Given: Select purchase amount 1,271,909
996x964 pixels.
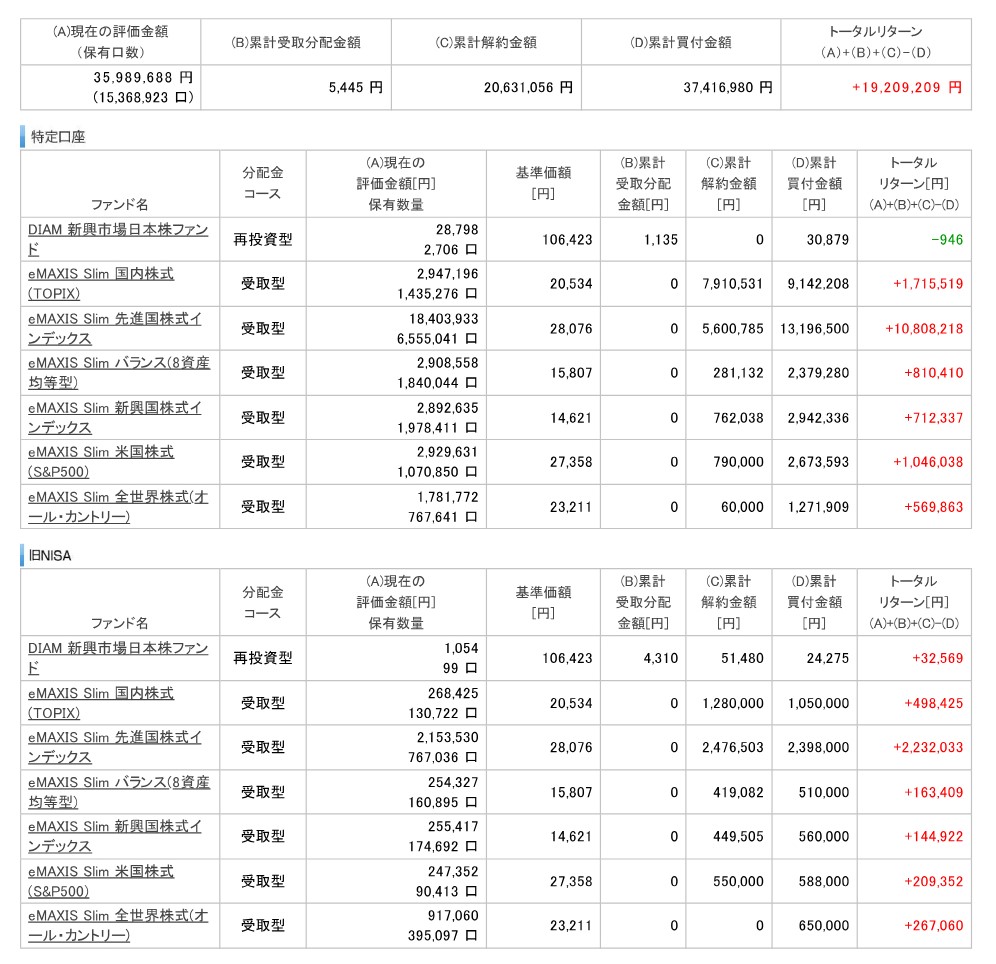Looking at the screenshot, I should tap(818, 506).
